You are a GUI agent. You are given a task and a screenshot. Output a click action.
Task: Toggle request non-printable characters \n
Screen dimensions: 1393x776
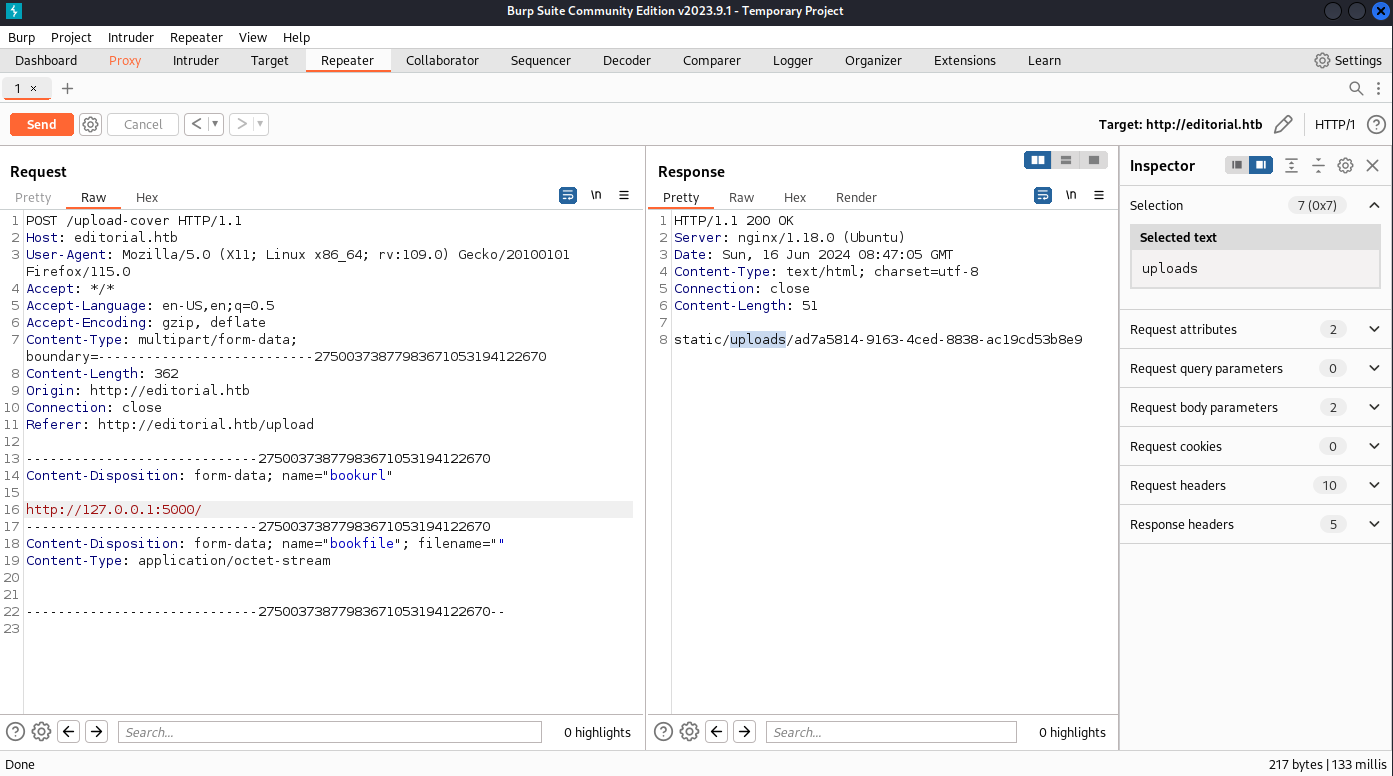click(596, 195)
